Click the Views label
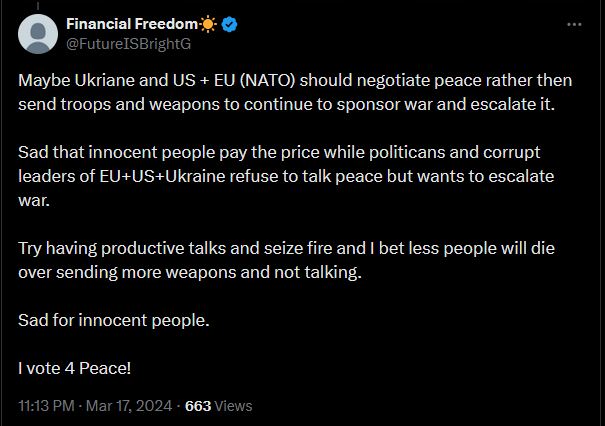 pyautogui.click(x=234, y=406)
